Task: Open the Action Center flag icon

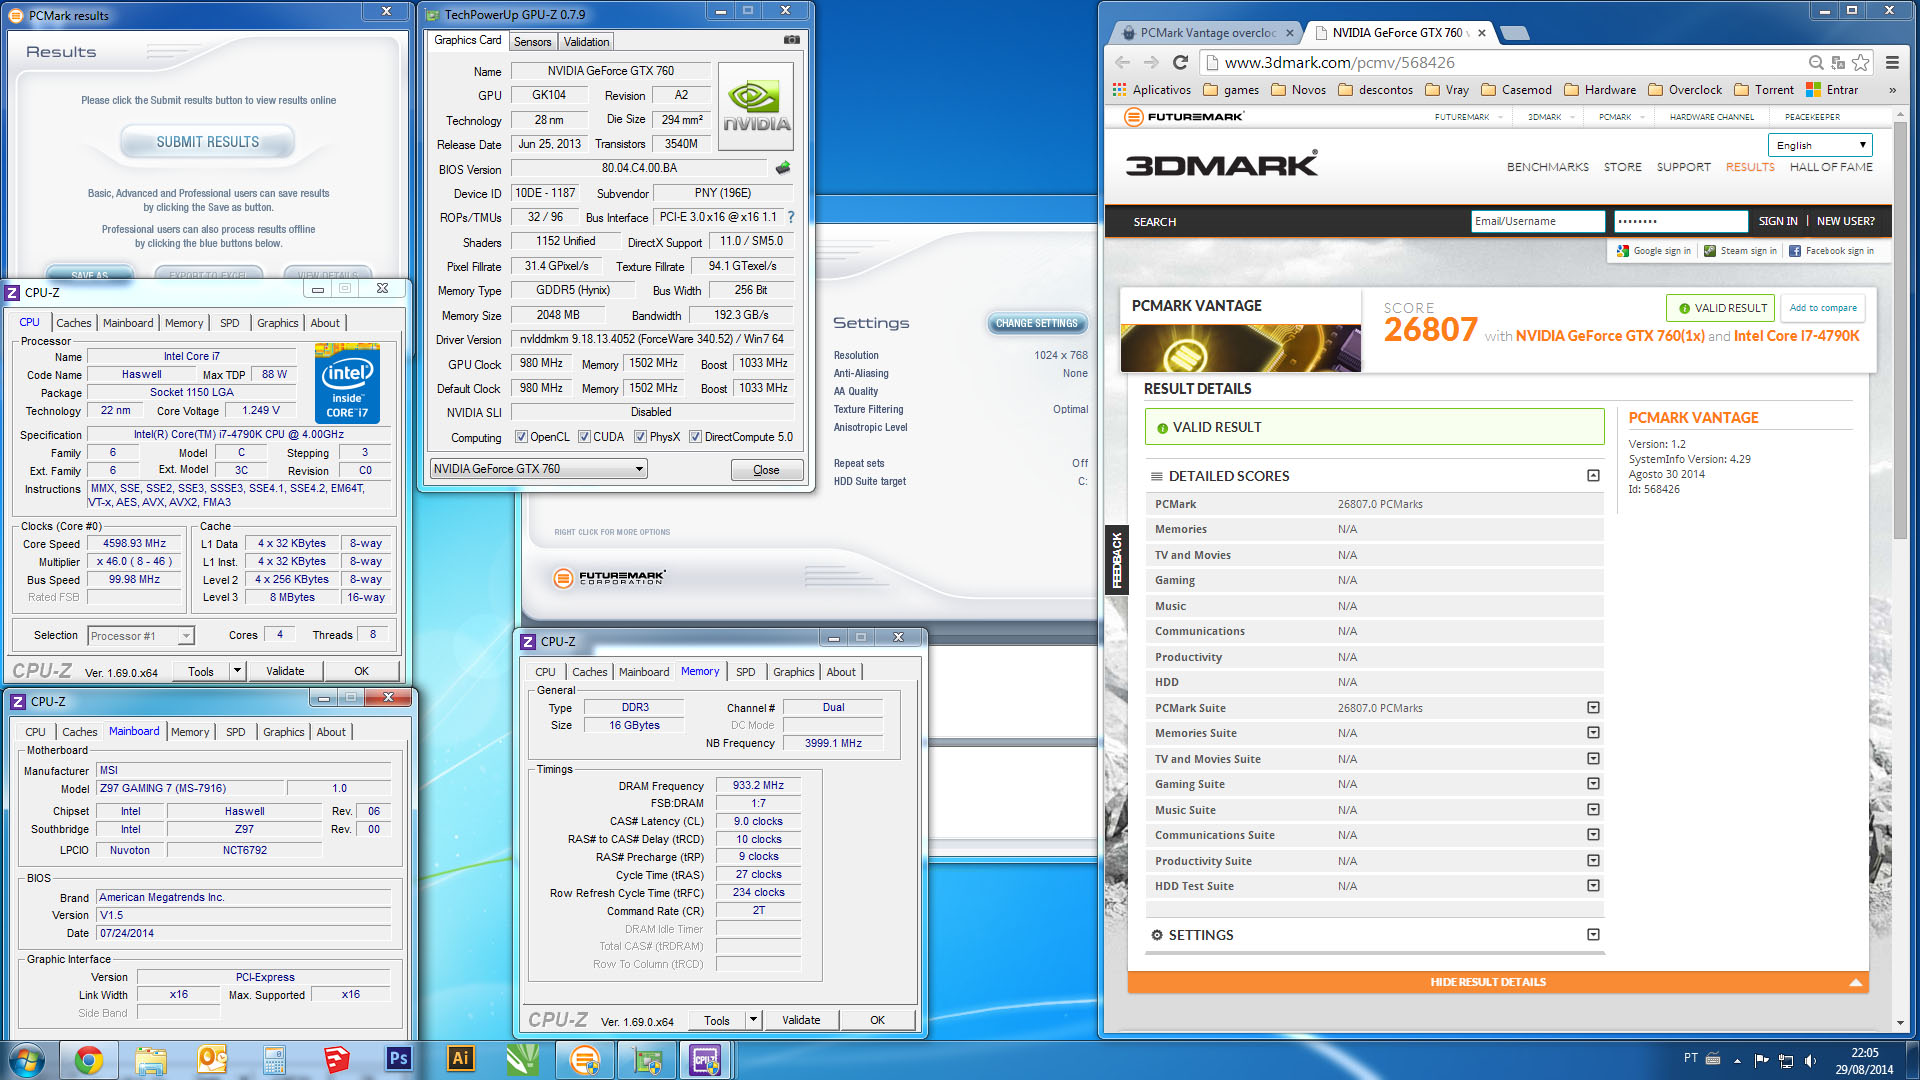Action: 1761,1060
